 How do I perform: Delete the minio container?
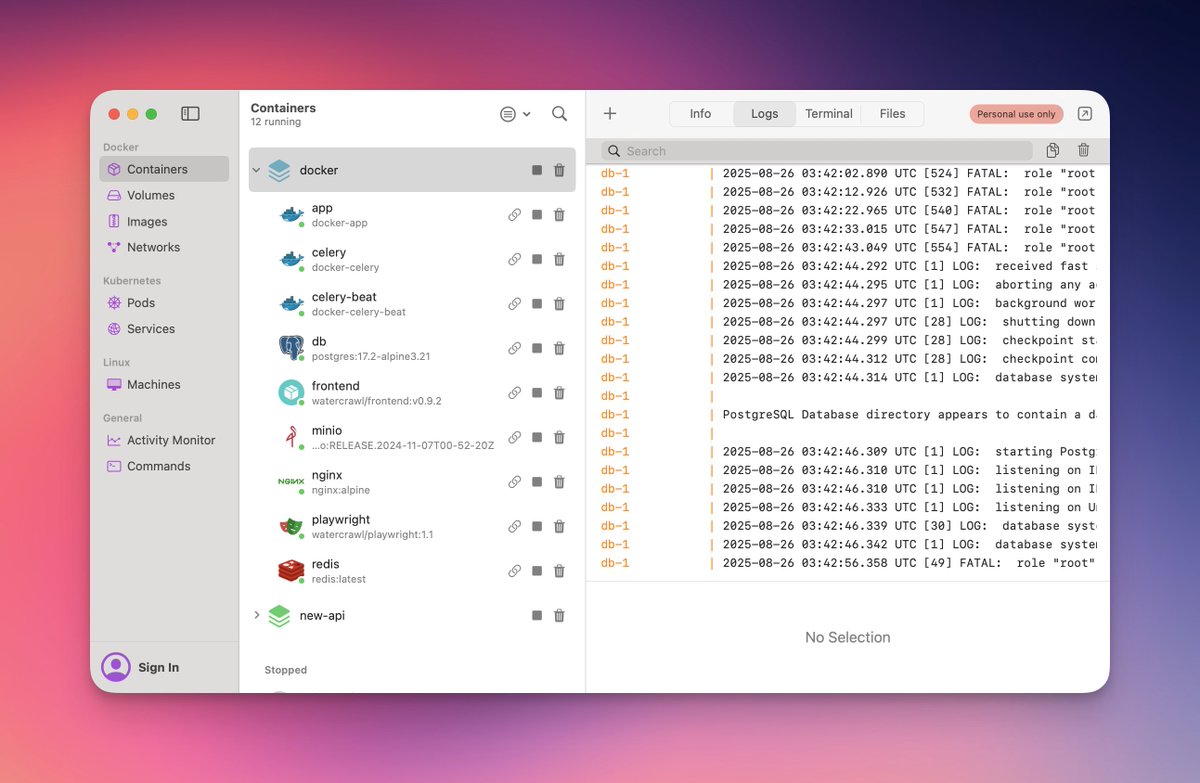tap(559, 437)
